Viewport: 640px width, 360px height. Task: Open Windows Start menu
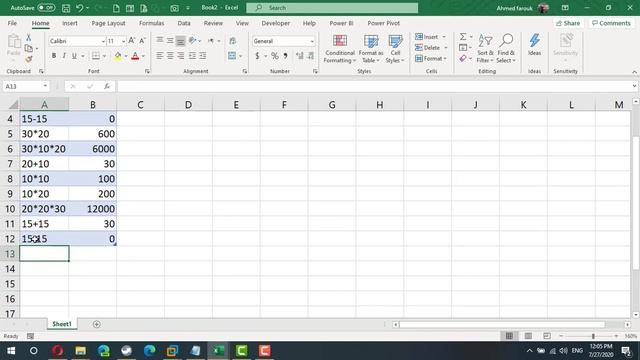tap(11, 351)
